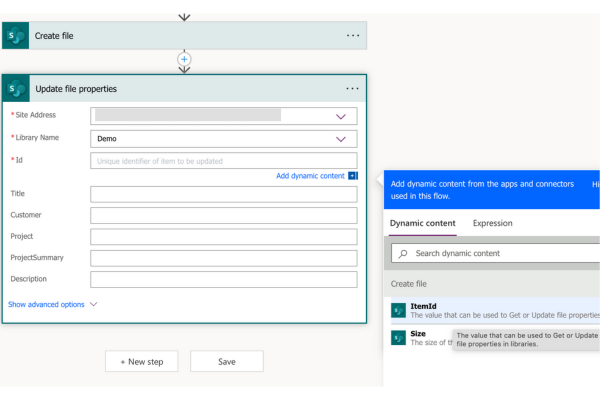Click the dynamic content lightning badge icon
The image size is (600, 400).
(353, 176)
